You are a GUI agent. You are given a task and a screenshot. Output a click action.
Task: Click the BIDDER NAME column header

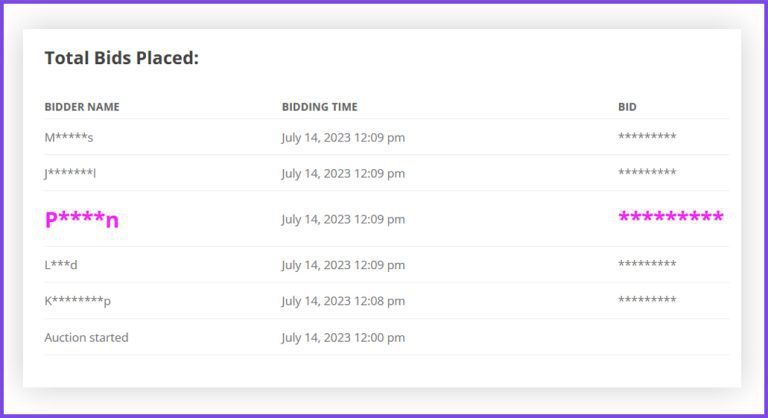[x=82, y=107]
